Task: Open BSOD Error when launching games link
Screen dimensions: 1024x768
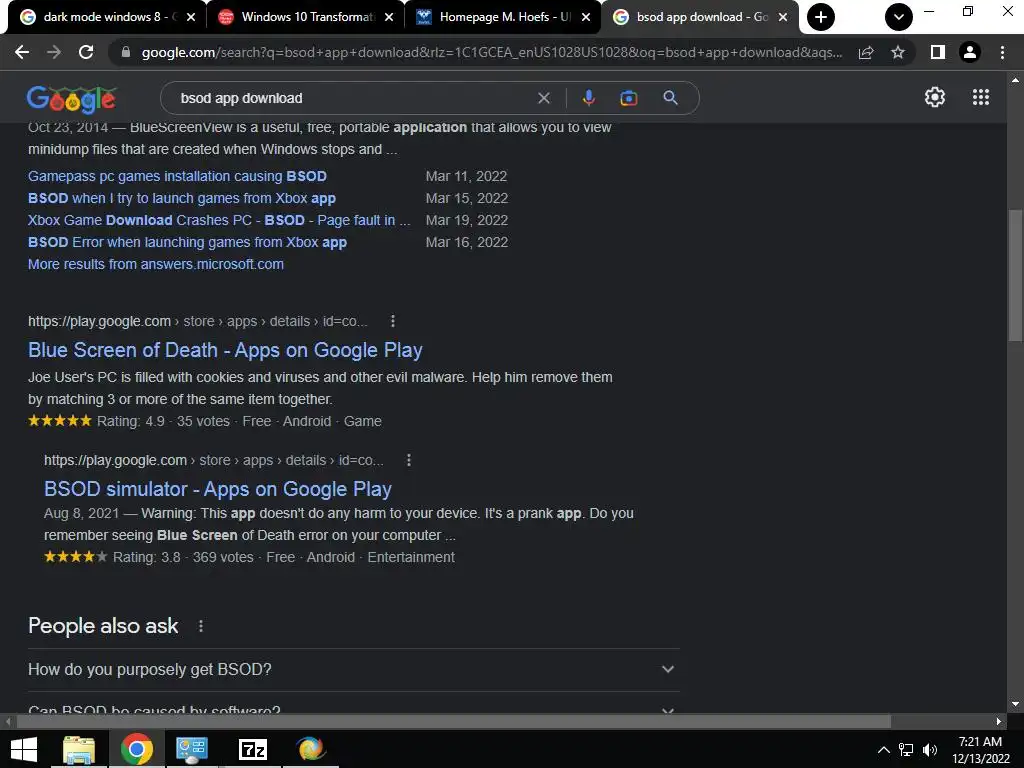Action: pos(187,242)
